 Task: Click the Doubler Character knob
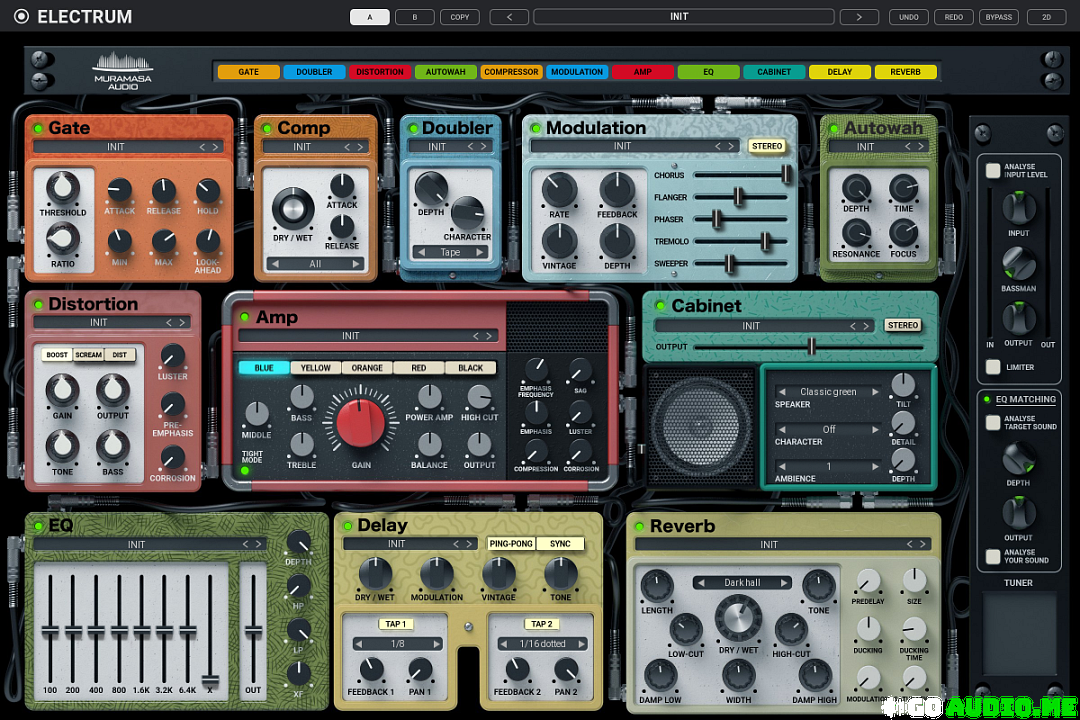pos(467,214)
